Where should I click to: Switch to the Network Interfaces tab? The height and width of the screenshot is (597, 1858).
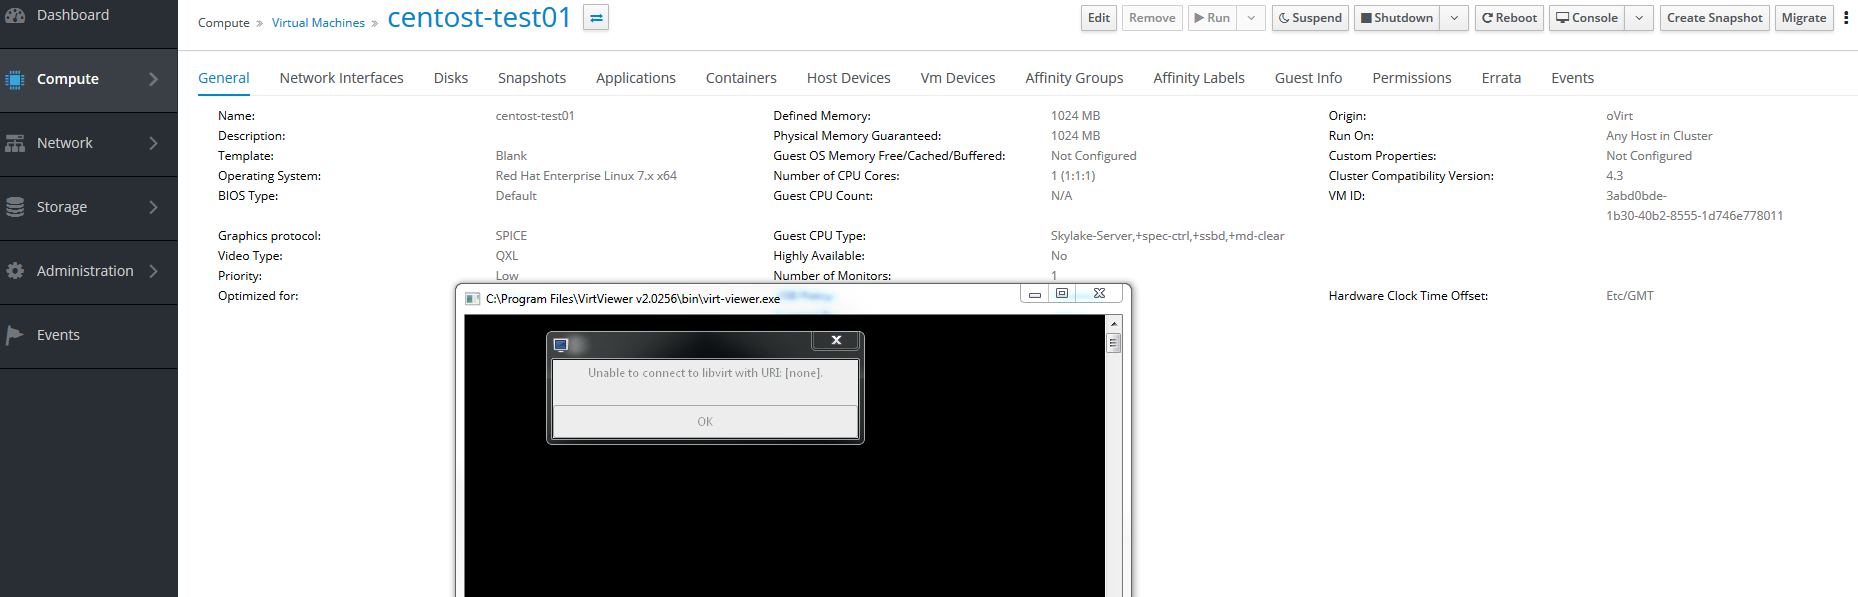click(341, 78)
